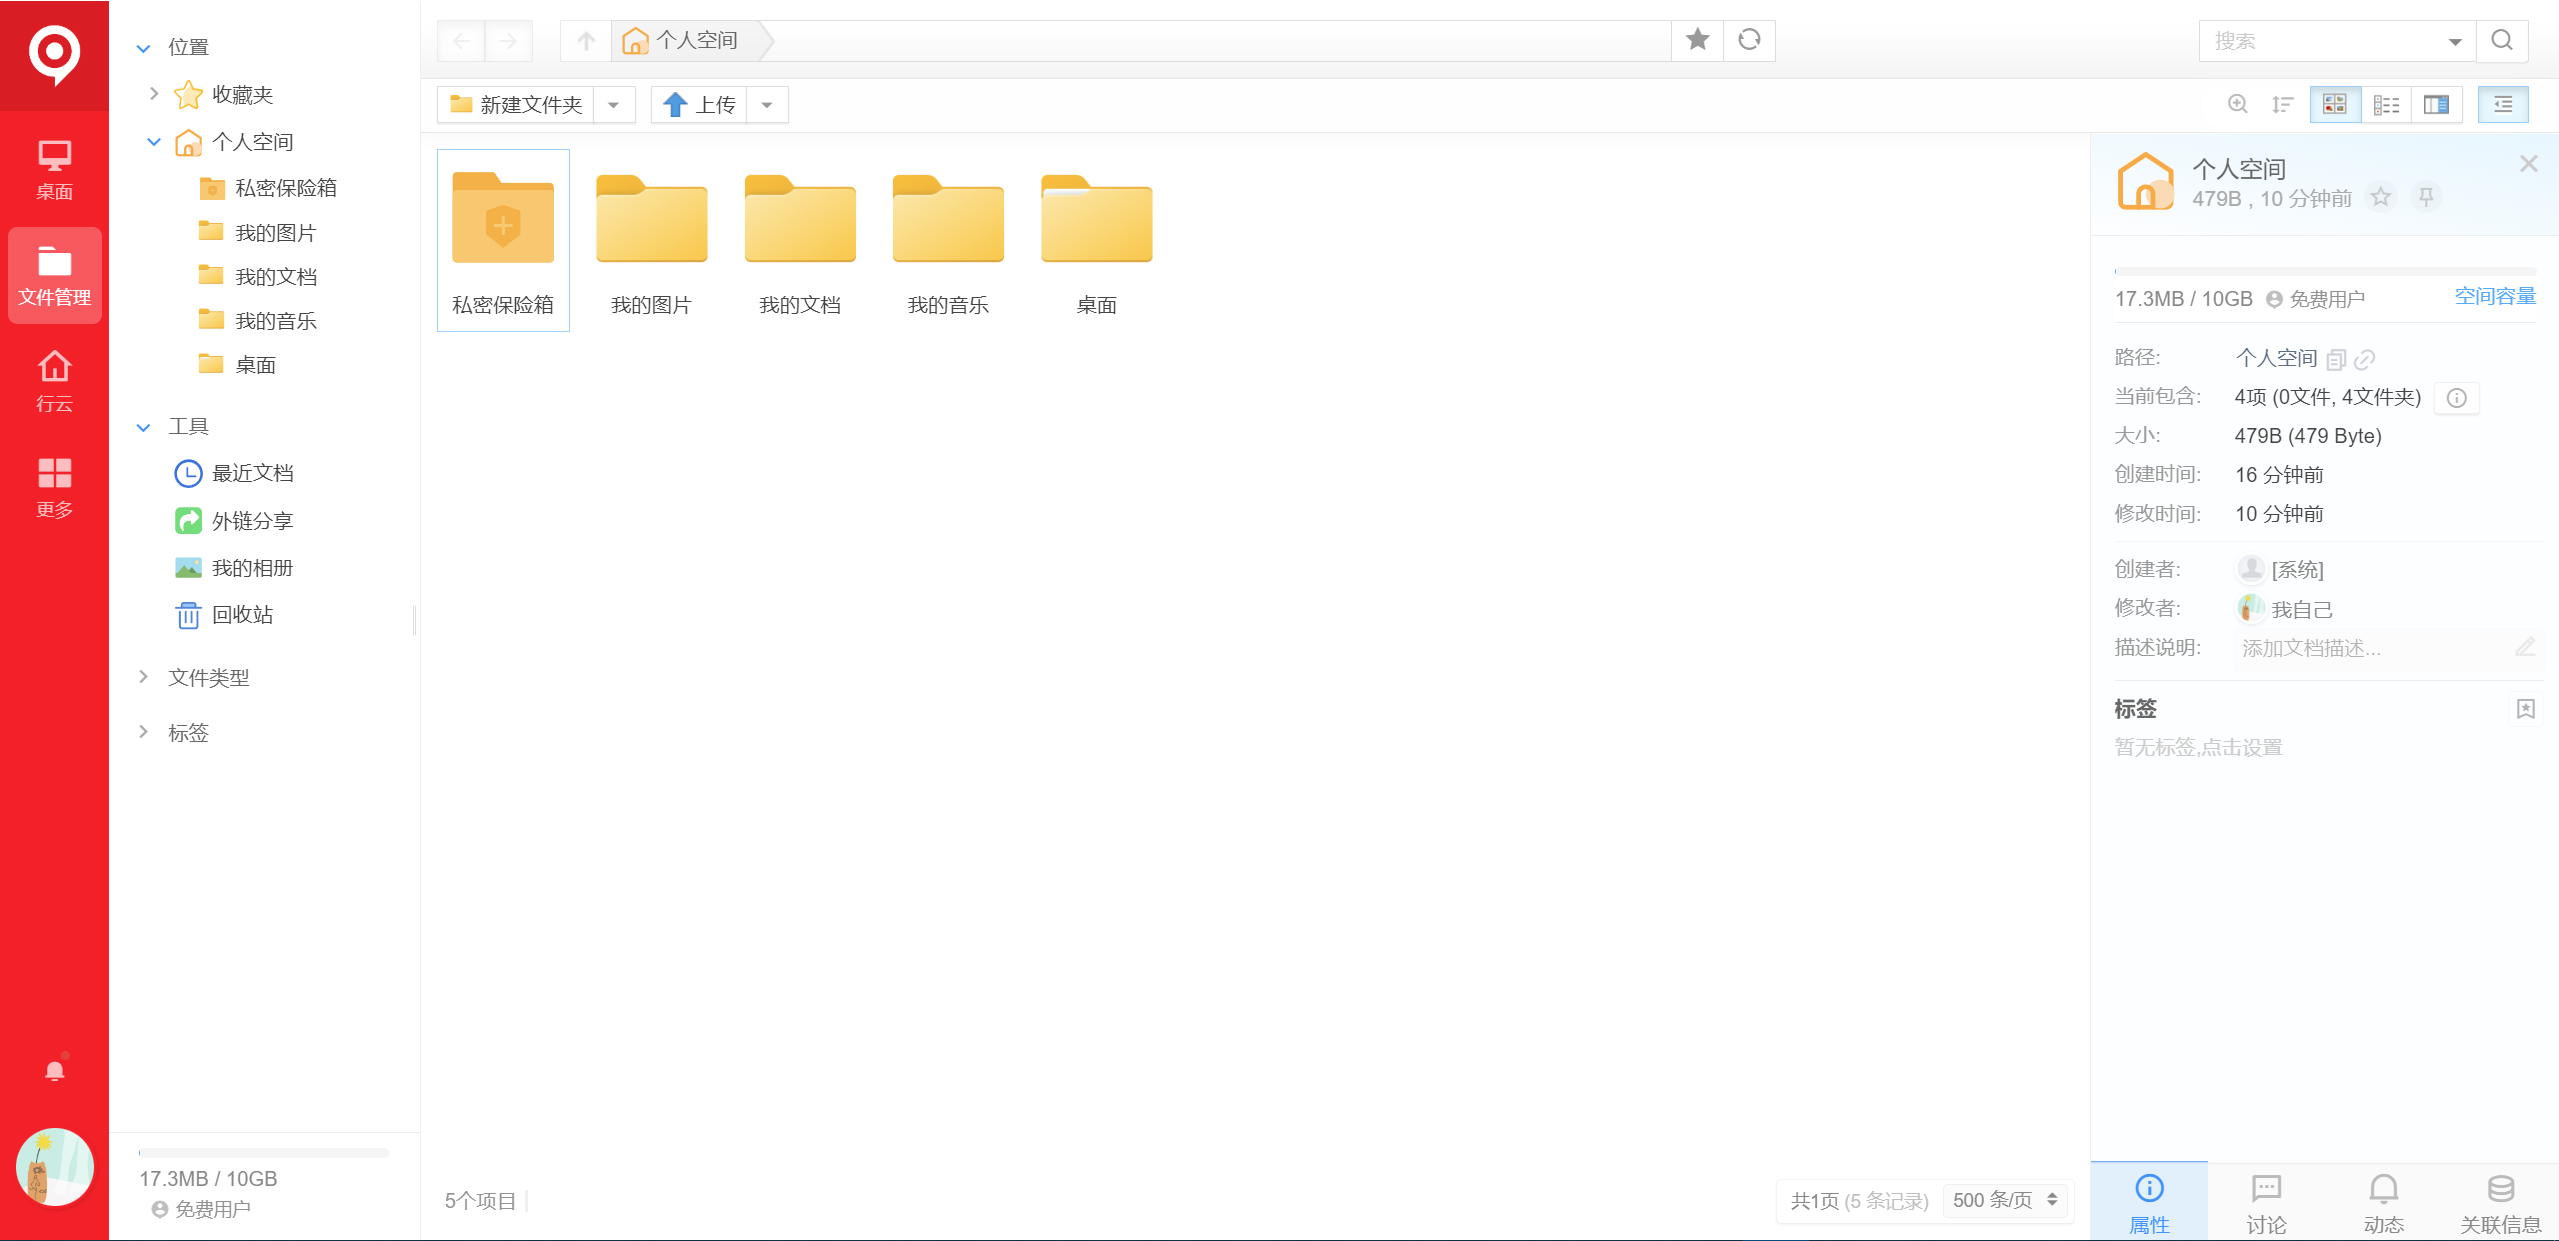
Task: Switch to the 关联信息 tab
Action: tap(2500, 1203)
